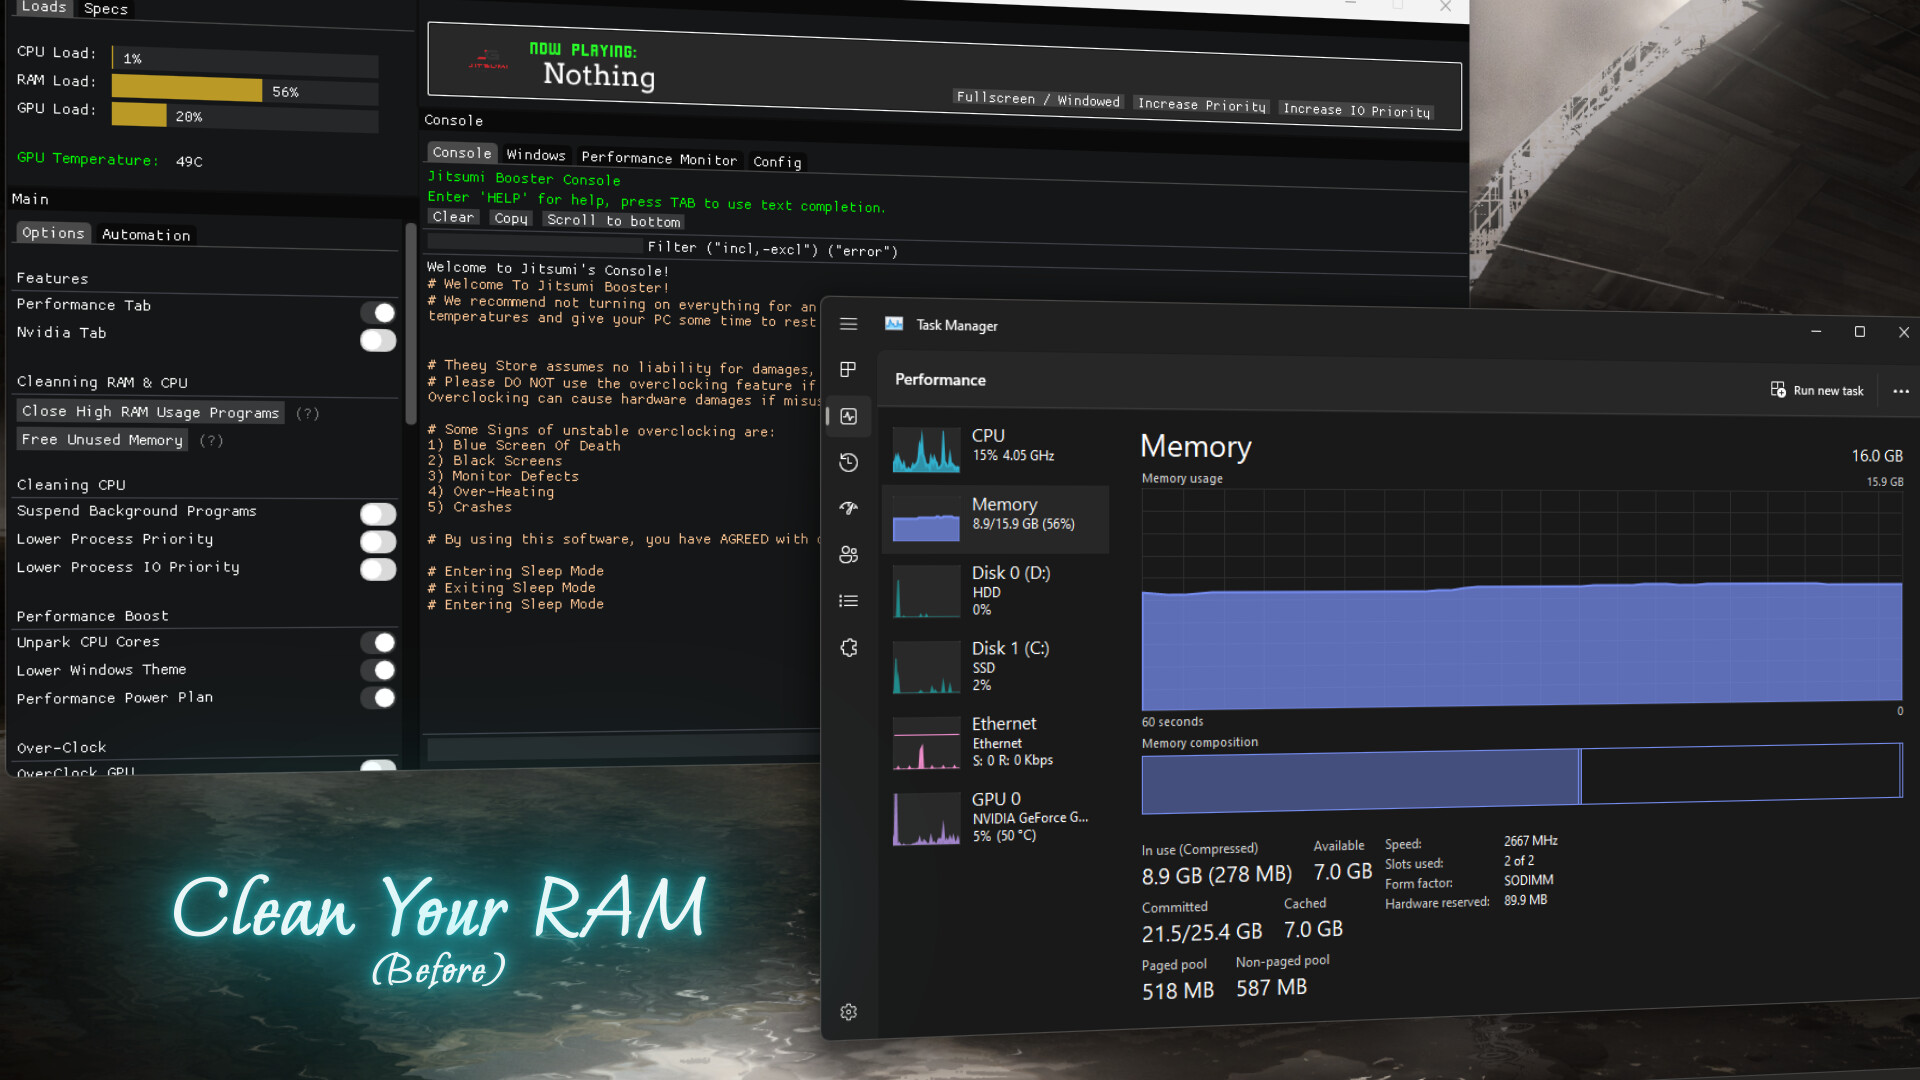Switch to the Performance Monitor tab

[x=659, y=158]
